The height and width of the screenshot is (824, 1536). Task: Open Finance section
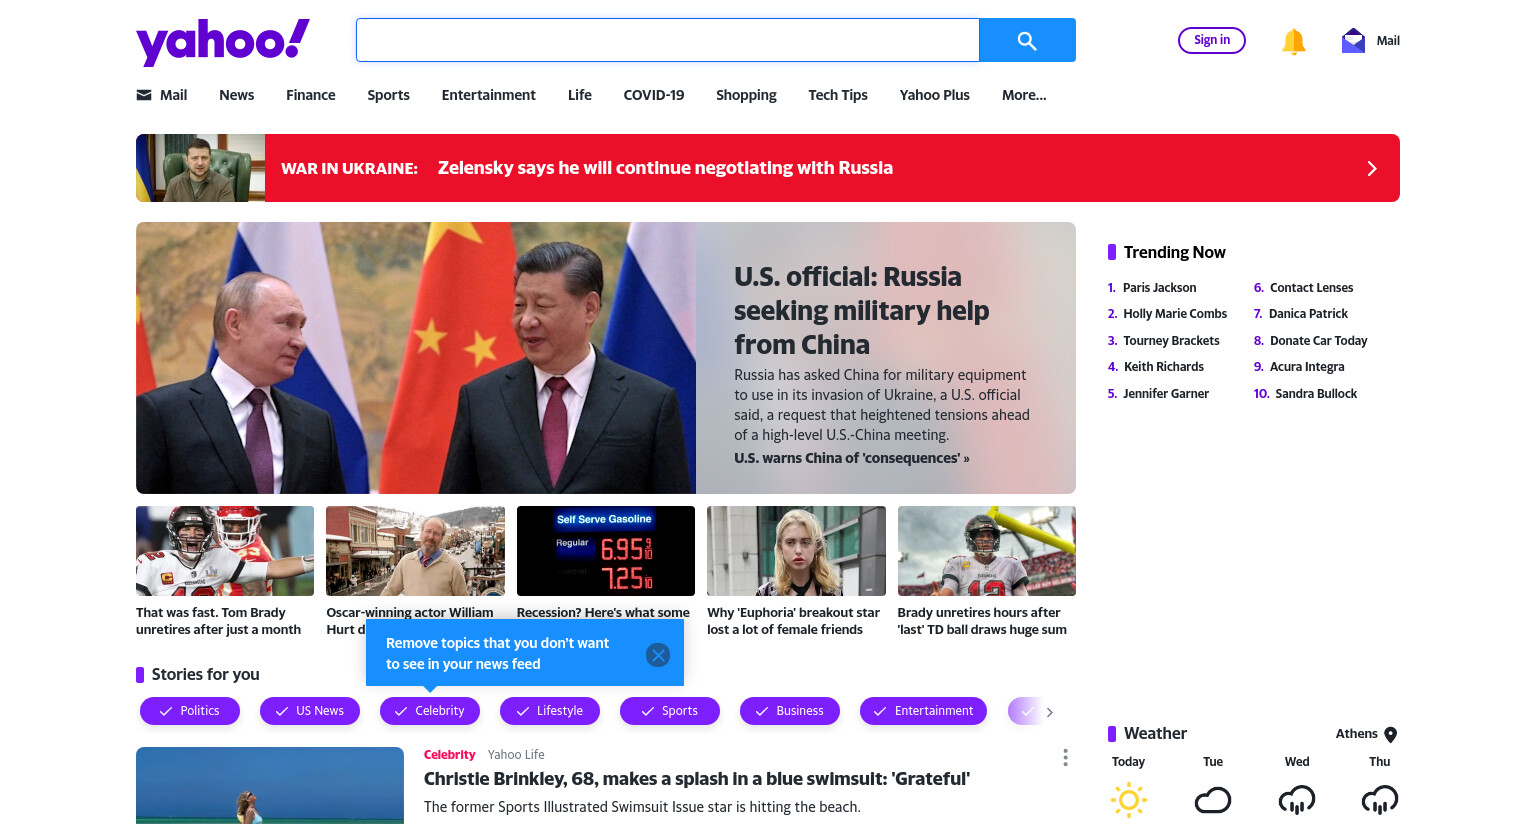click(x=311, y=95)
